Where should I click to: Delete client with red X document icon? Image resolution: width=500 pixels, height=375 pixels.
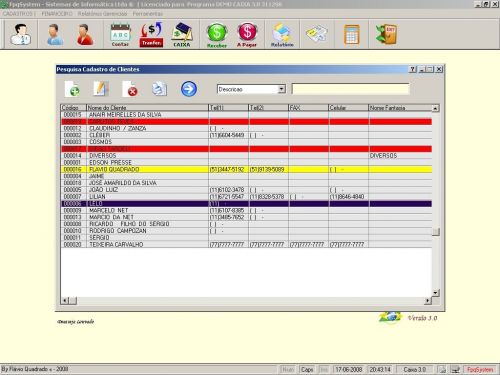tap(130, 89)
